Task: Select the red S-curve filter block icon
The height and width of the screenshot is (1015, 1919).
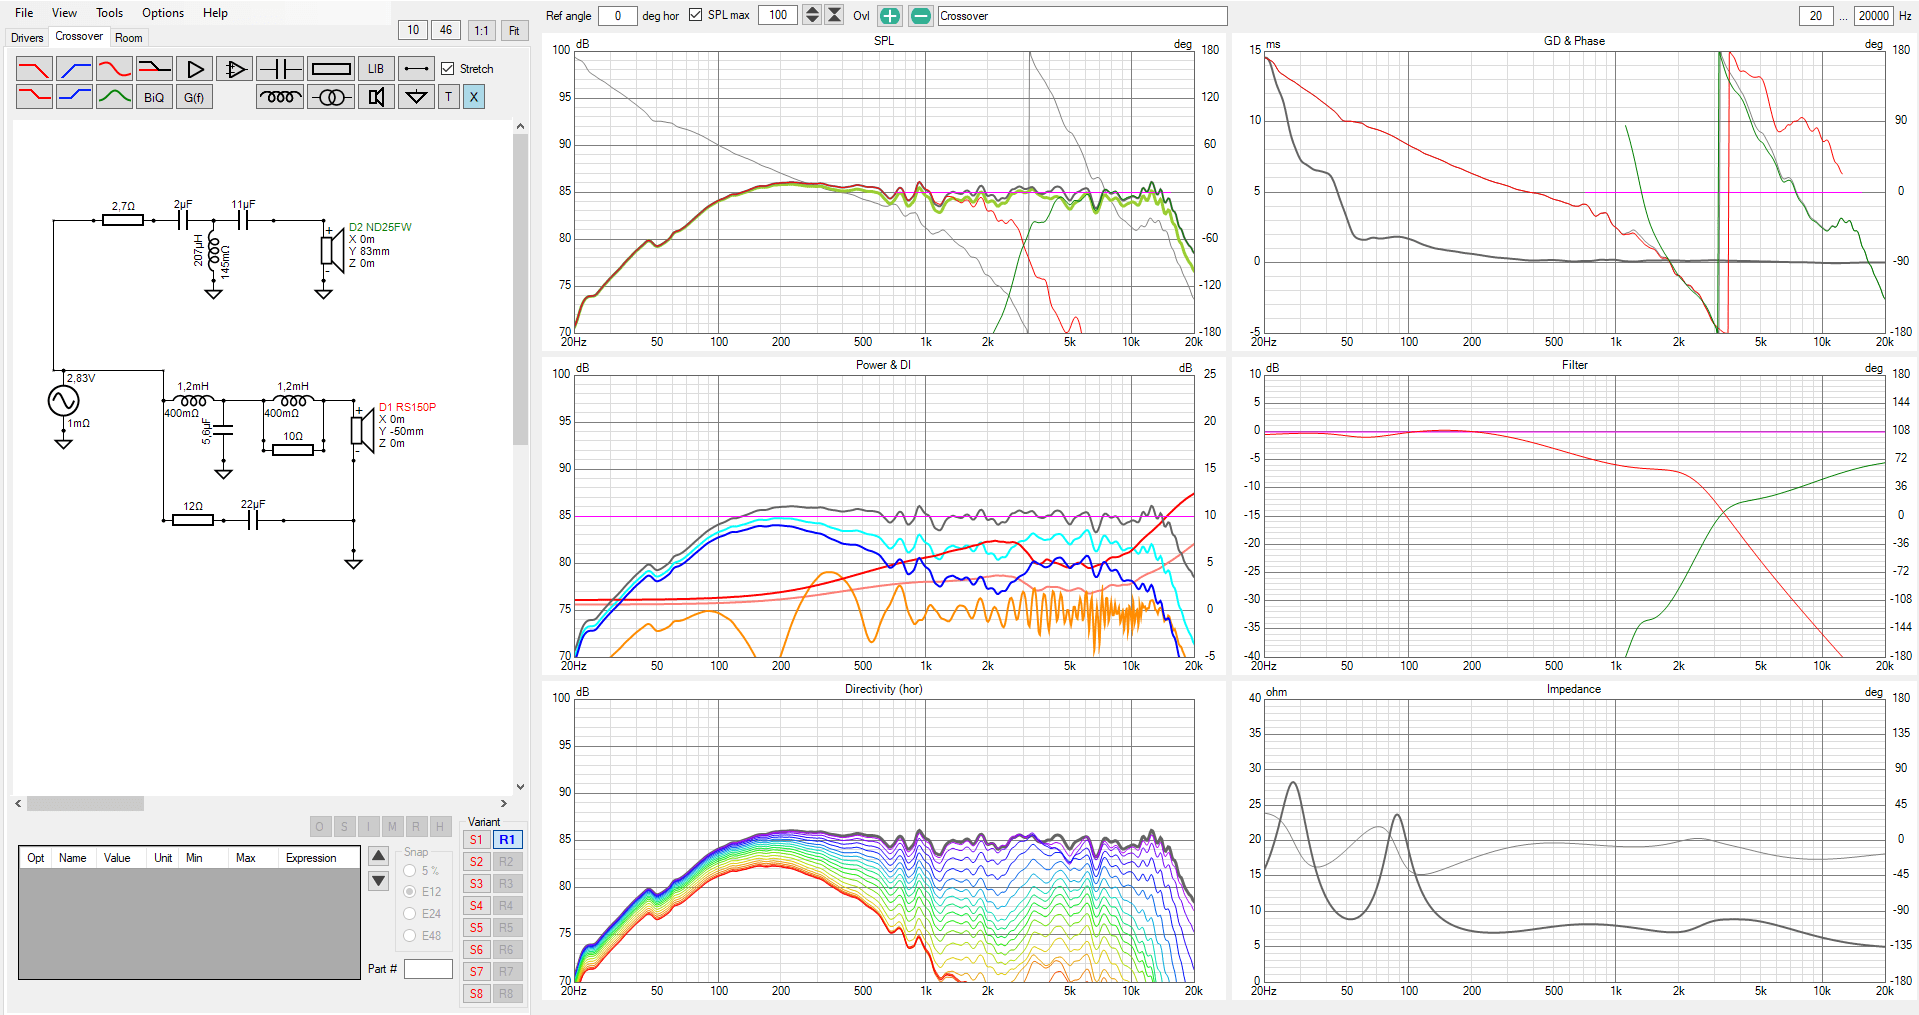Action: [x=114, y=69]
